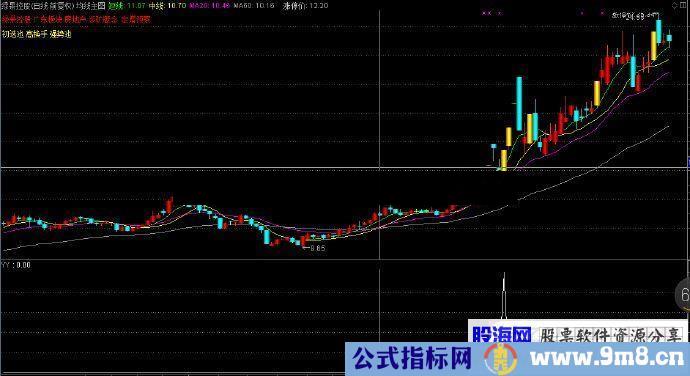Viewport: 690px width, 376px height.
Task: Click the MA60 10.16 label
Action: [x=254, y=6]
